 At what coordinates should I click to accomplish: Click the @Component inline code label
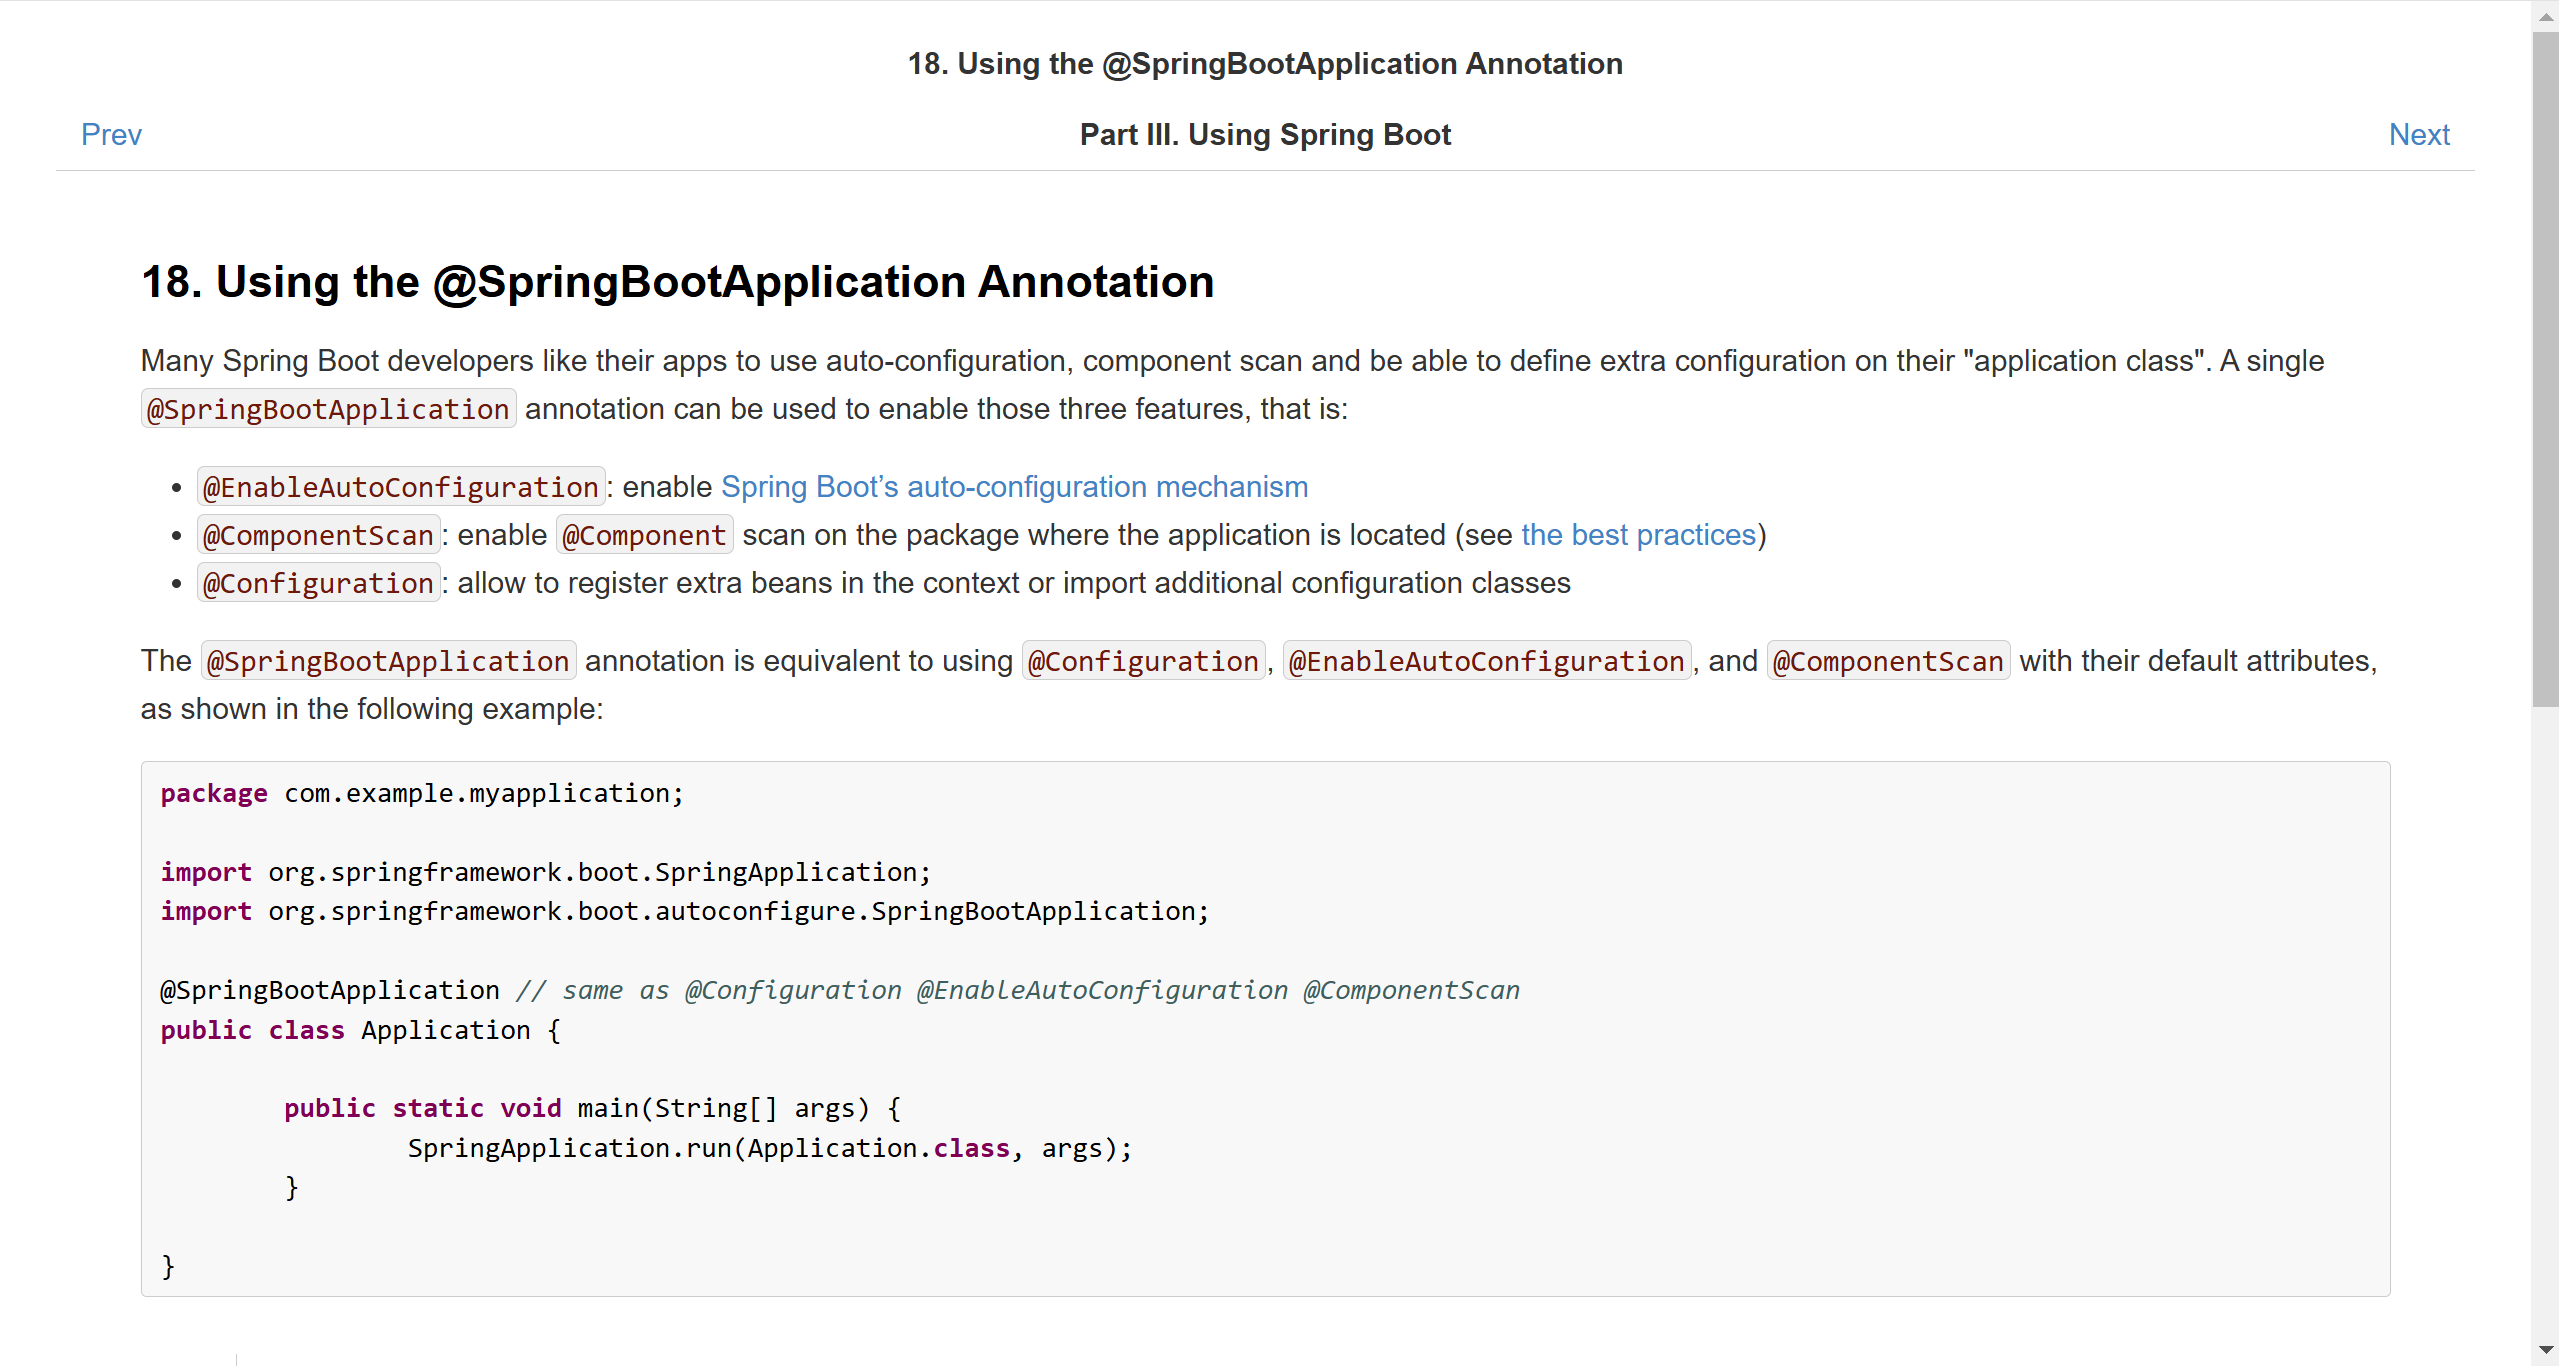[x=644, y=535]
